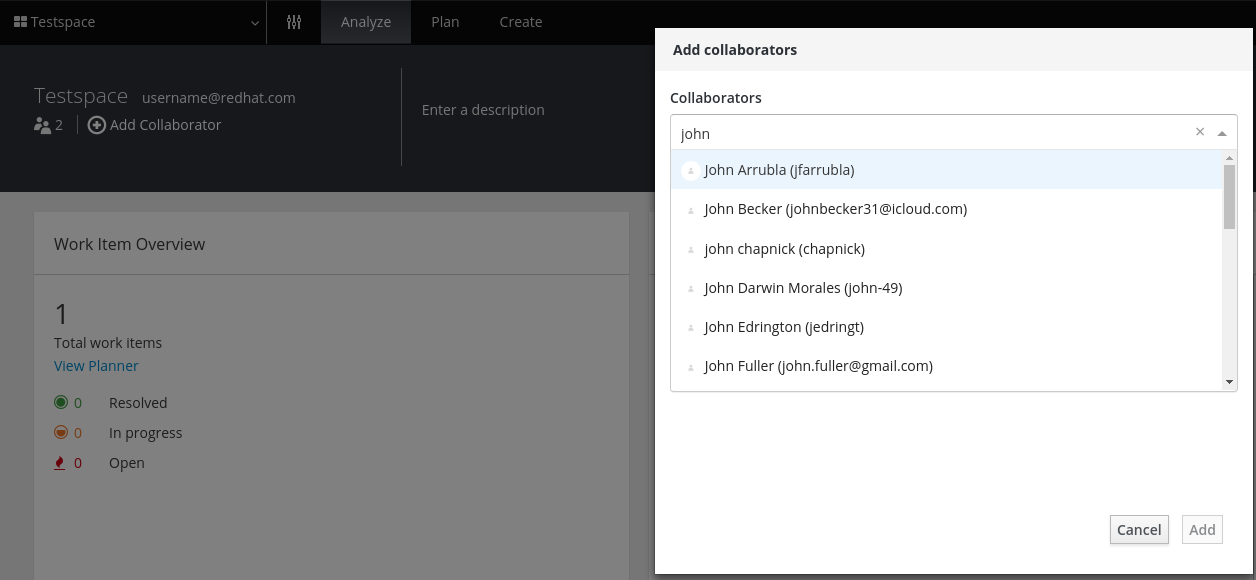Open the Create tab
This screenshot has width=1256, height=580.
(520, 21)
